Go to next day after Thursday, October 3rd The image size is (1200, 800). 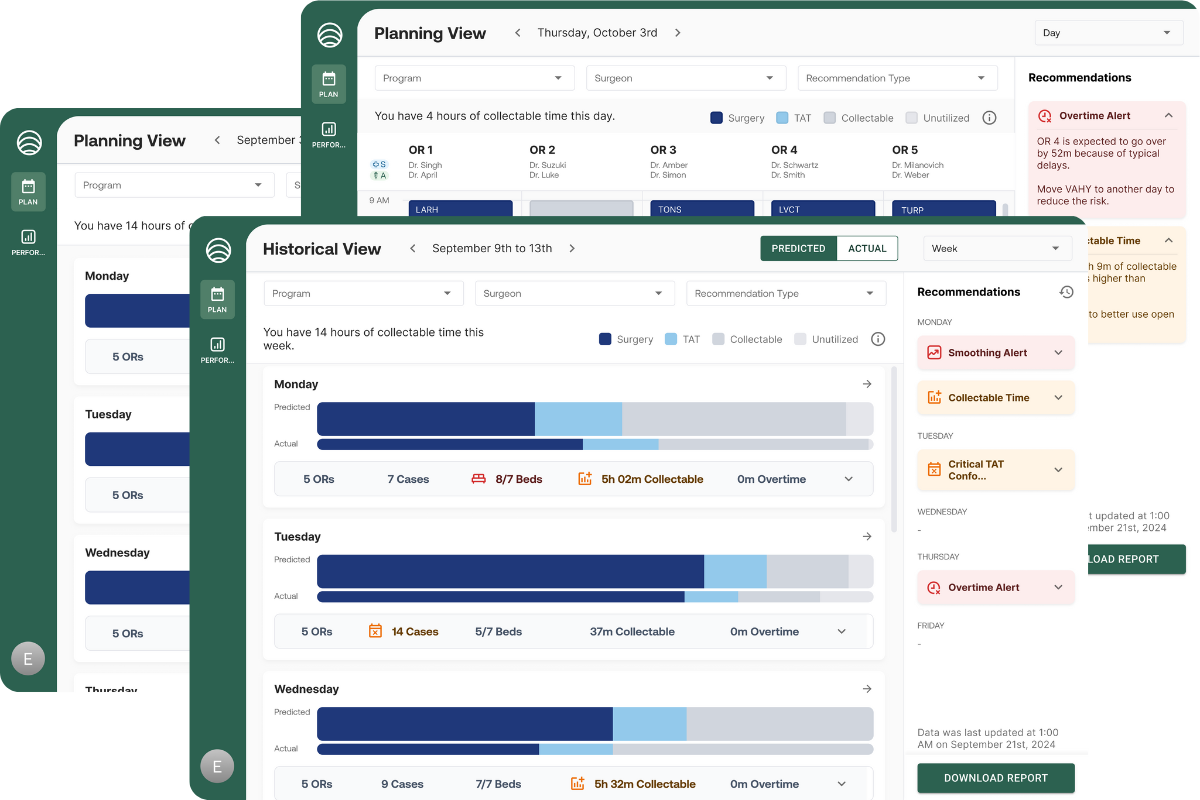pyautogui.click(x=677, y=33)
